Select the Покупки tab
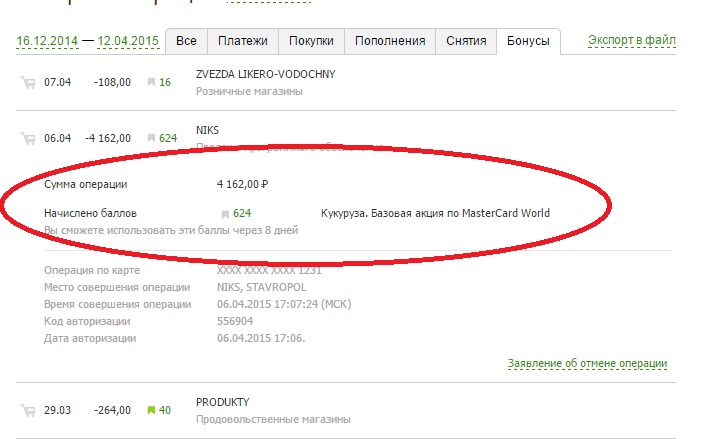 point(311,41)
